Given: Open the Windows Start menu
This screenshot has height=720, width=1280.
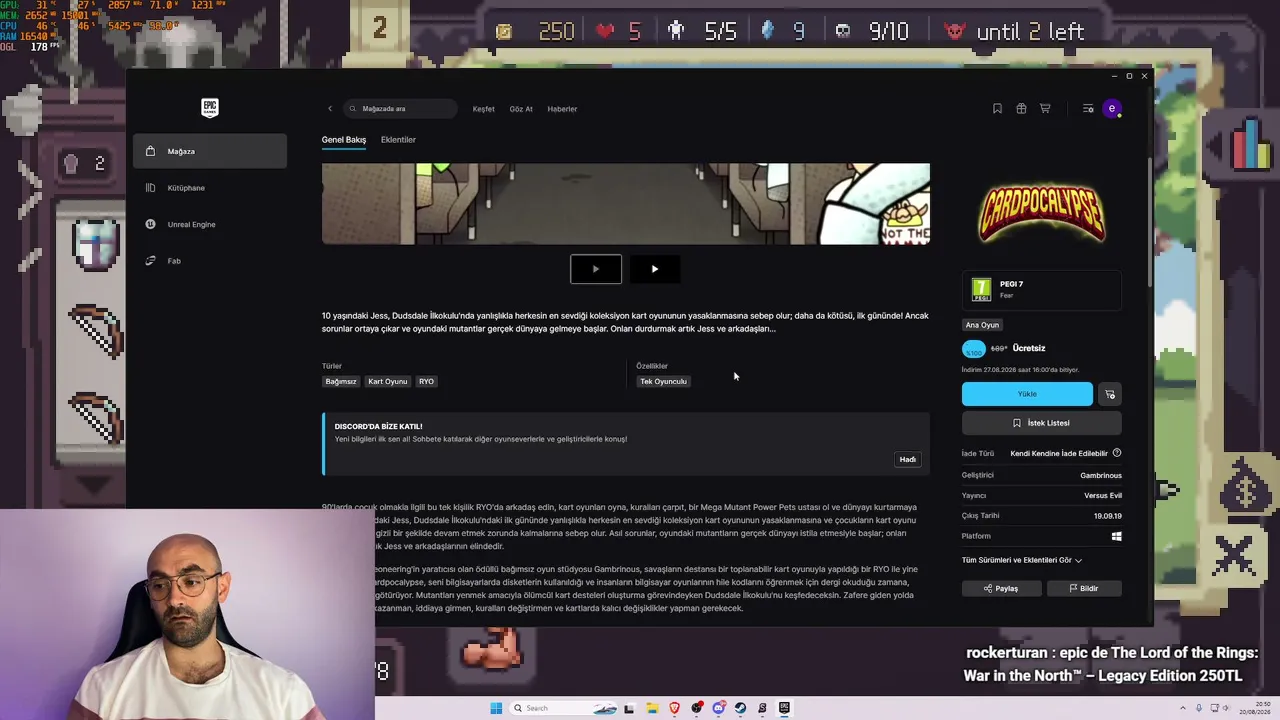Looking at the screenshot, I should tap(496, 708).
